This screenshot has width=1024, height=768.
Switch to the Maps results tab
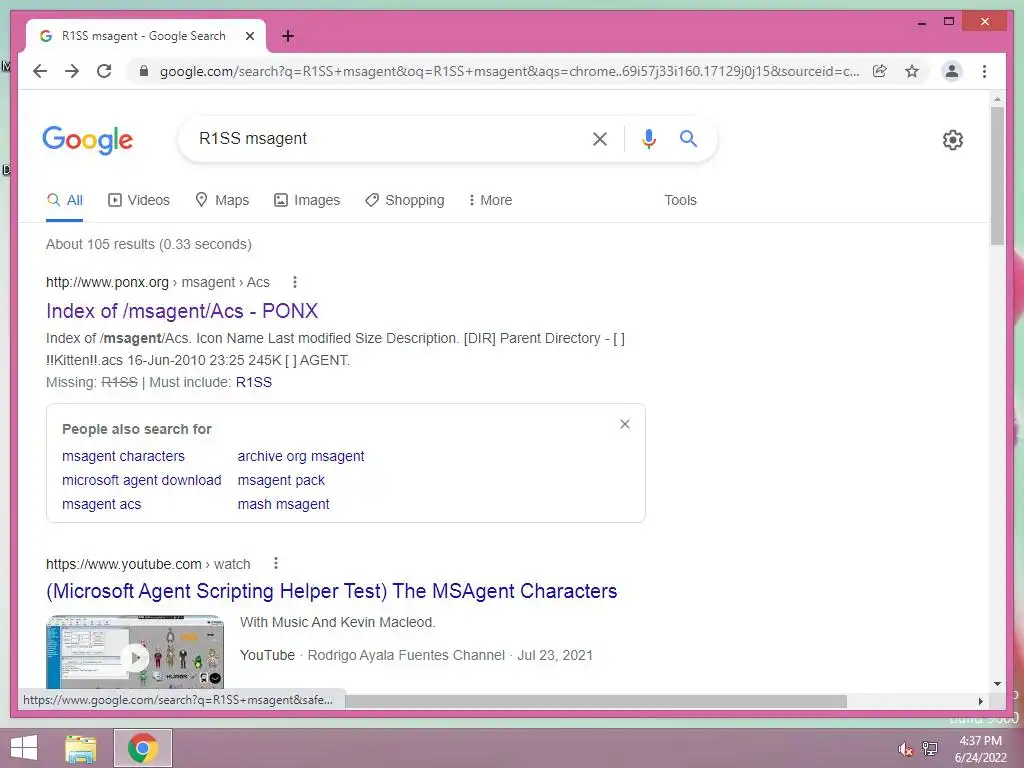point(222,200)
